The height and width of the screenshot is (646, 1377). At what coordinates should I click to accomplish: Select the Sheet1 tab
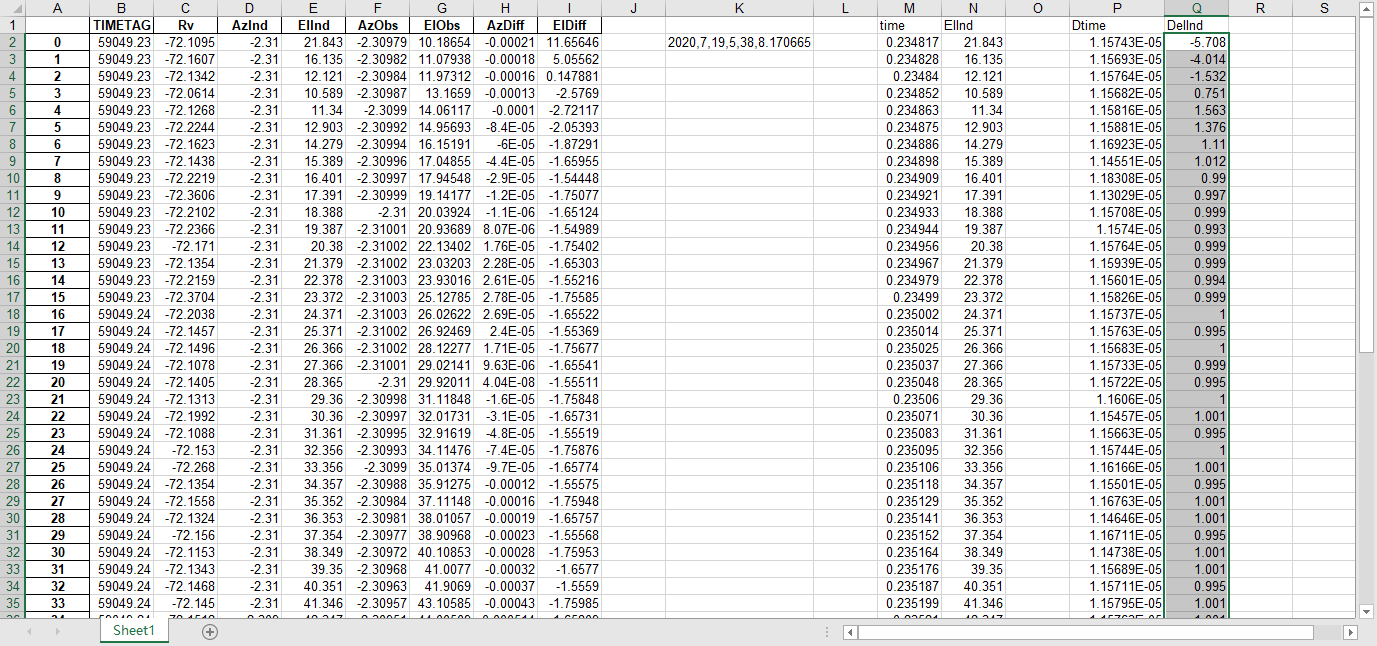click(x=133, y=633)
